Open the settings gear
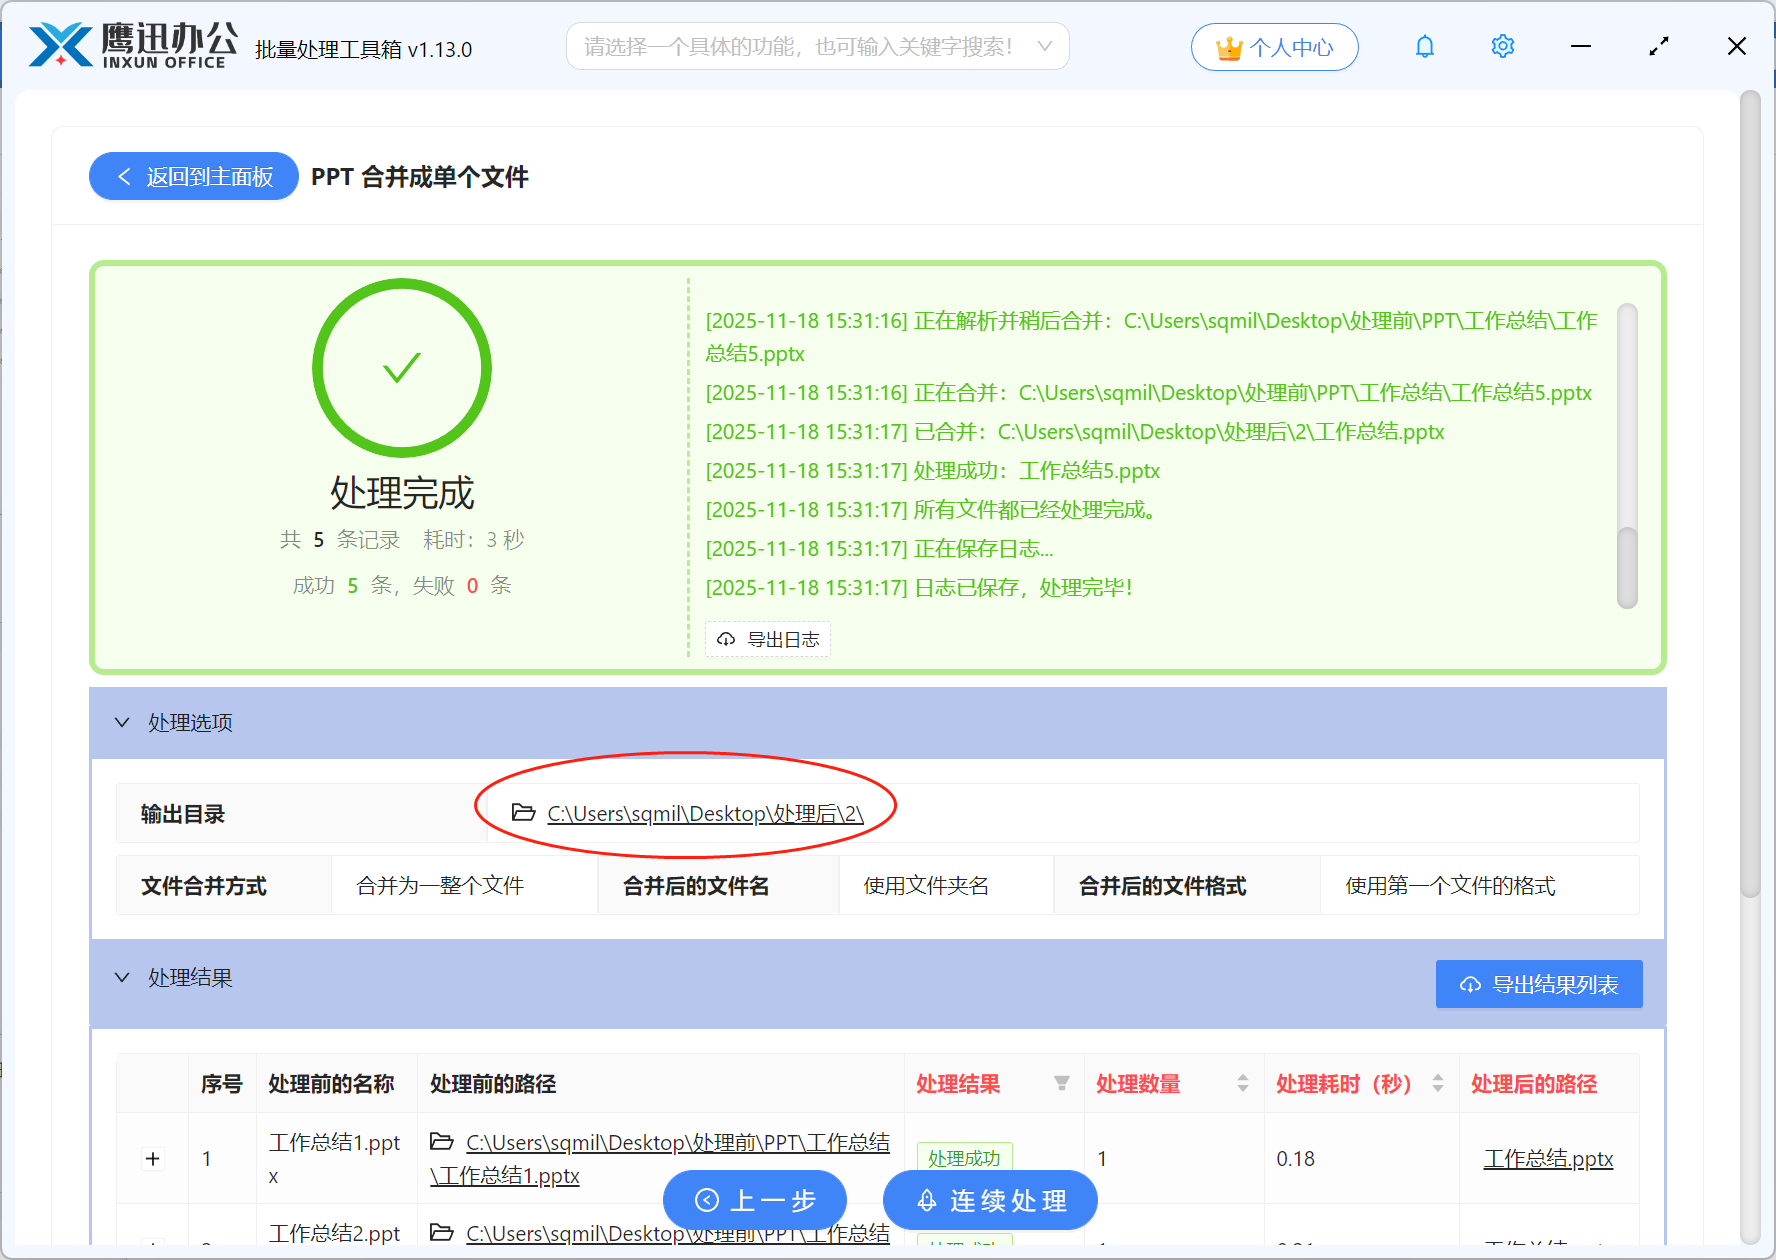Image resolution: width=1776 pixels, height=1260 pixels. pyautogui.click(x=1502, y=46)
